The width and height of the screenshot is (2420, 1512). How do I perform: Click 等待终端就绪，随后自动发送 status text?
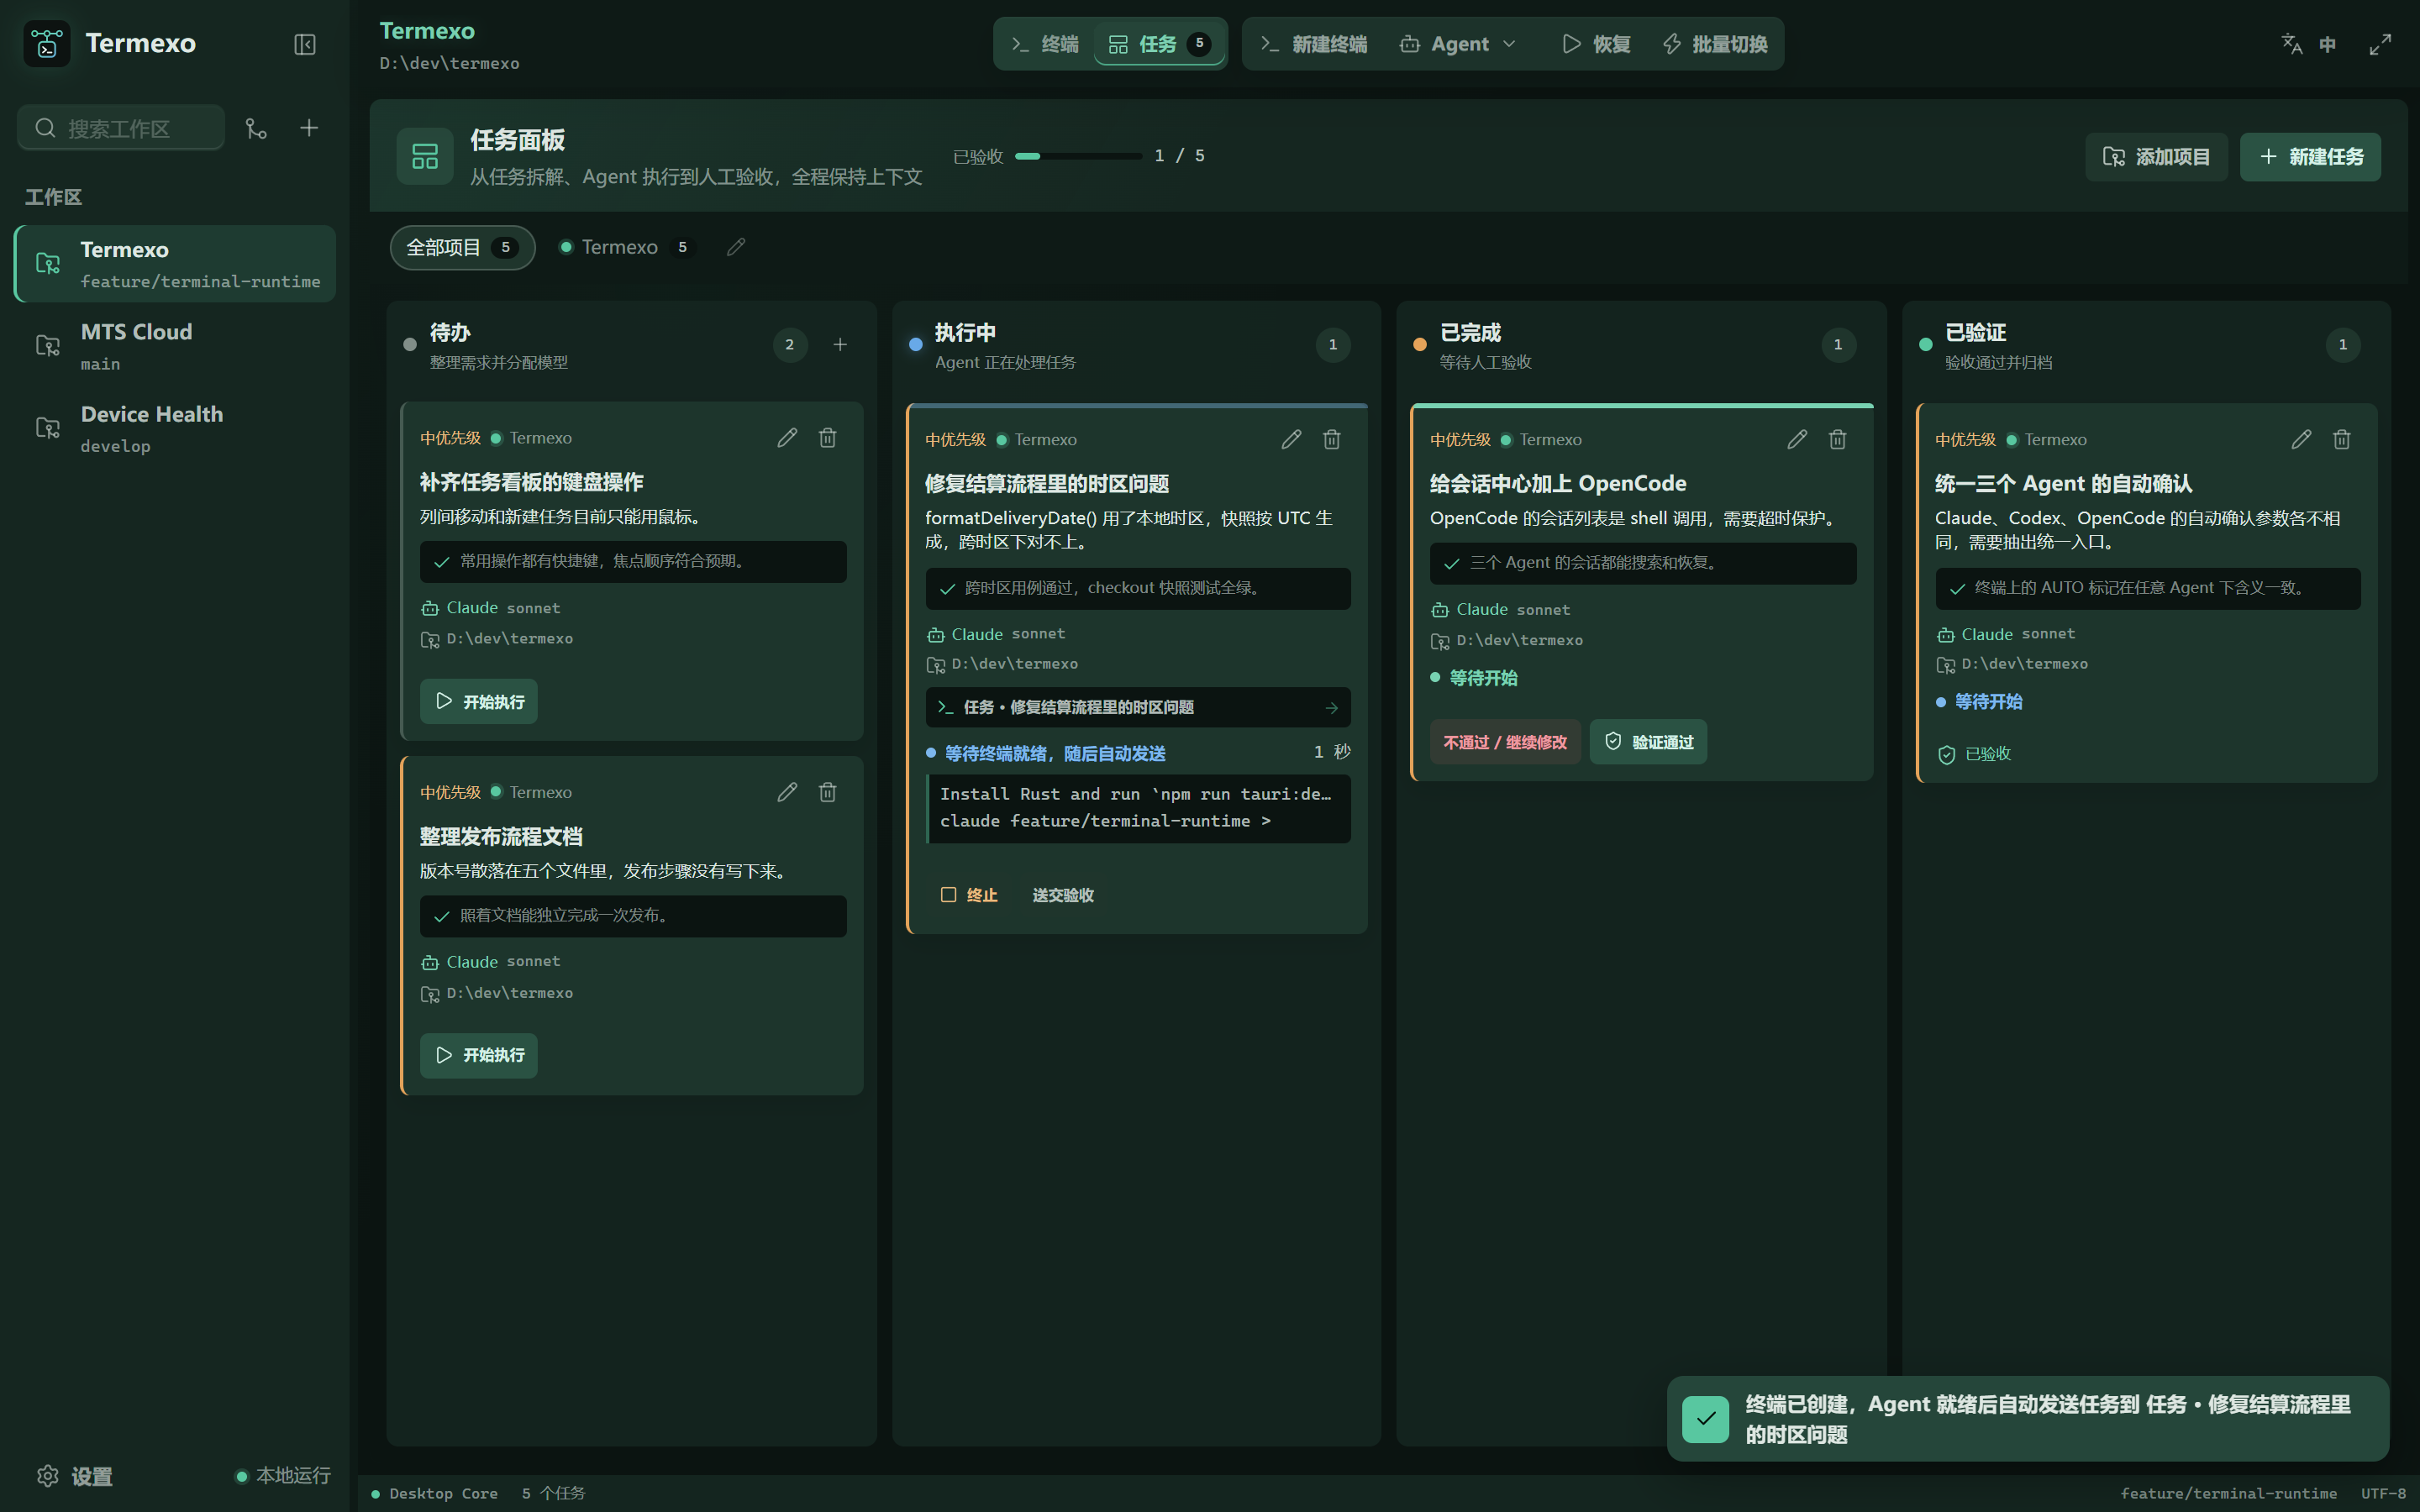click(x=1055, y=753)
